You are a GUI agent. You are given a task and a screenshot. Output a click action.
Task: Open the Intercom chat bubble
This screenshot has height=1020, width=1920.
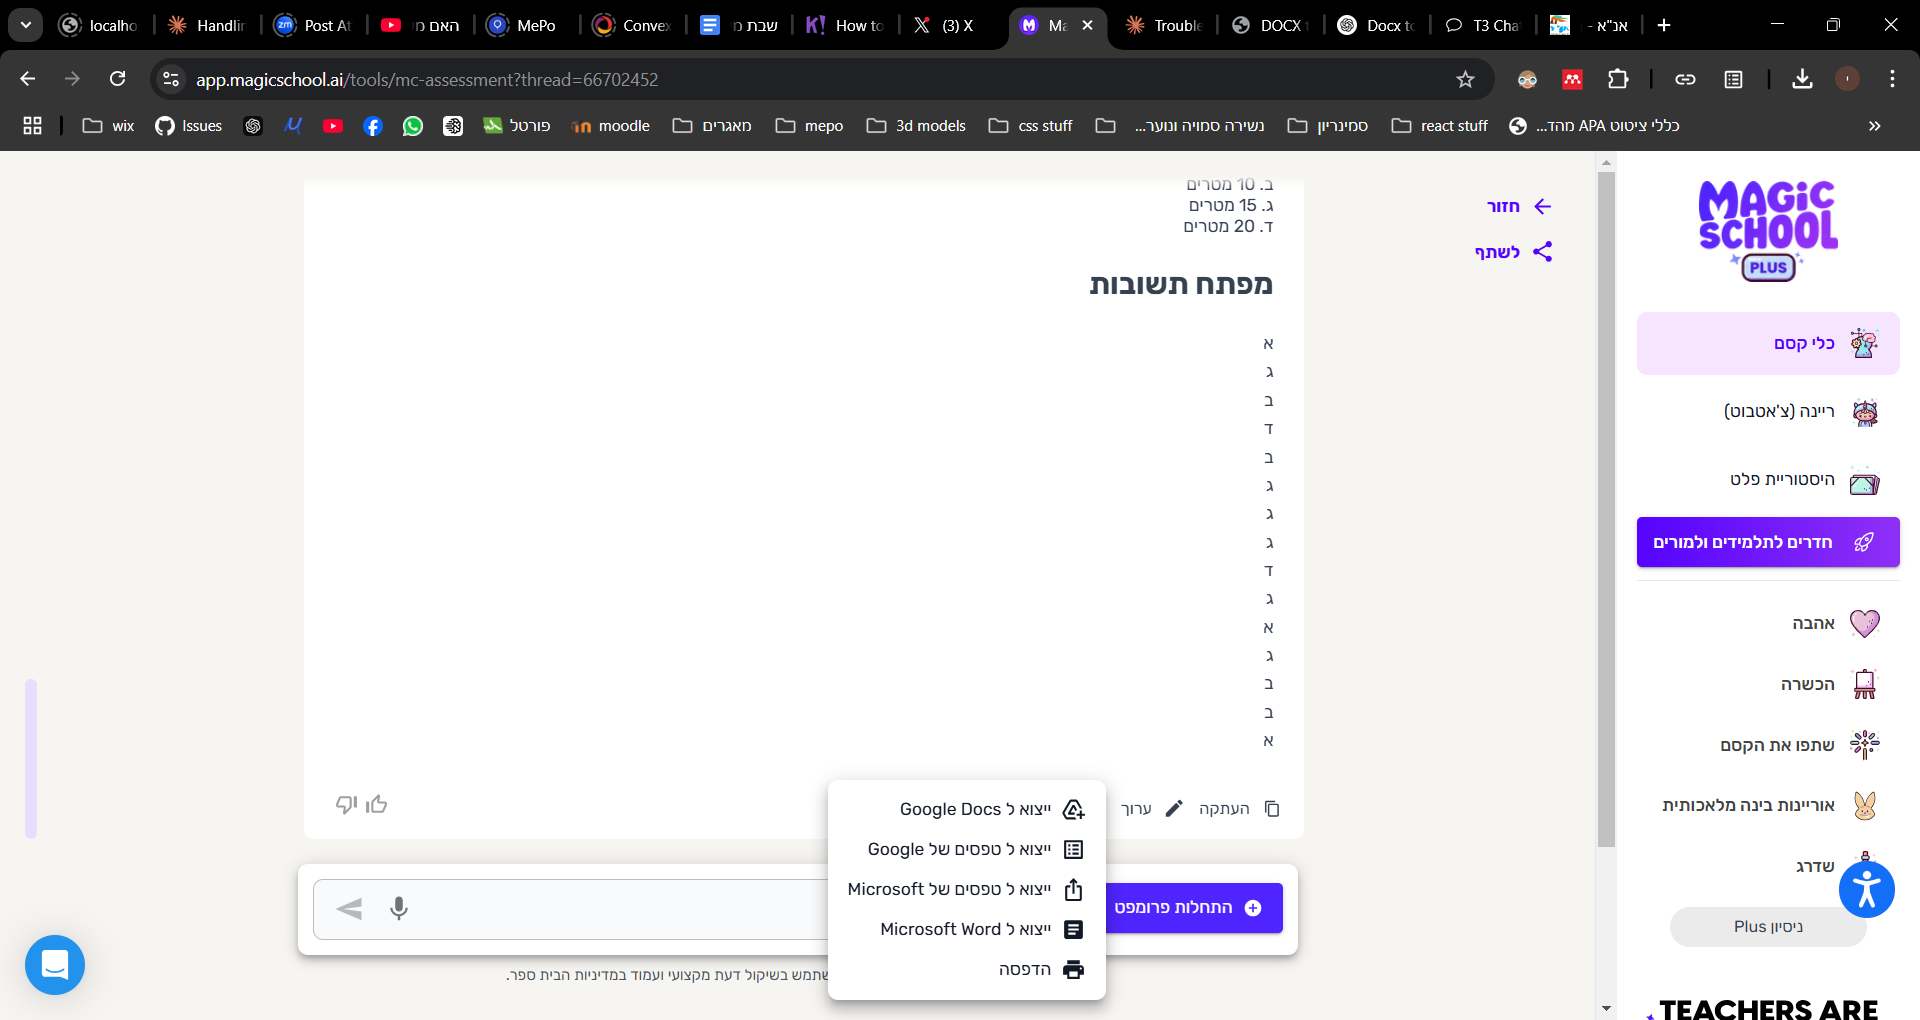coord(55,965)
